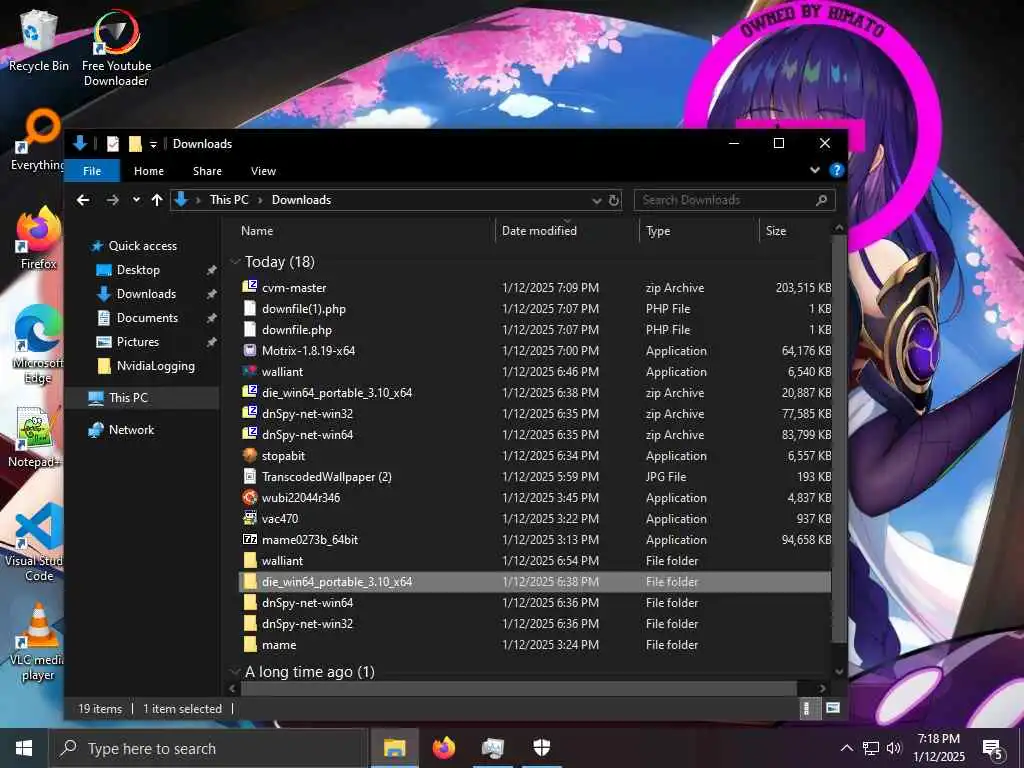Expand the ribbon with the chevron
Image resolution: width=1024 pixels, height=768 pixels.
(814, 170)
